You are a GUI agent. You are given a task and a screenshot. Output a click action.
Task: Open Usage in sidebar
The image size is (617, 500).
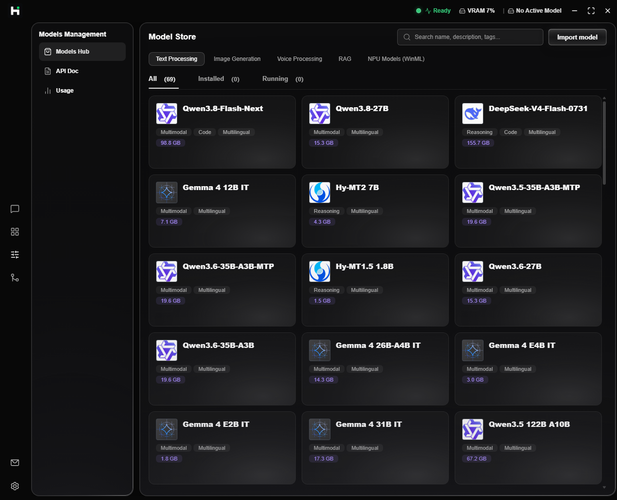pyautogui.click(x=82, y=90)
